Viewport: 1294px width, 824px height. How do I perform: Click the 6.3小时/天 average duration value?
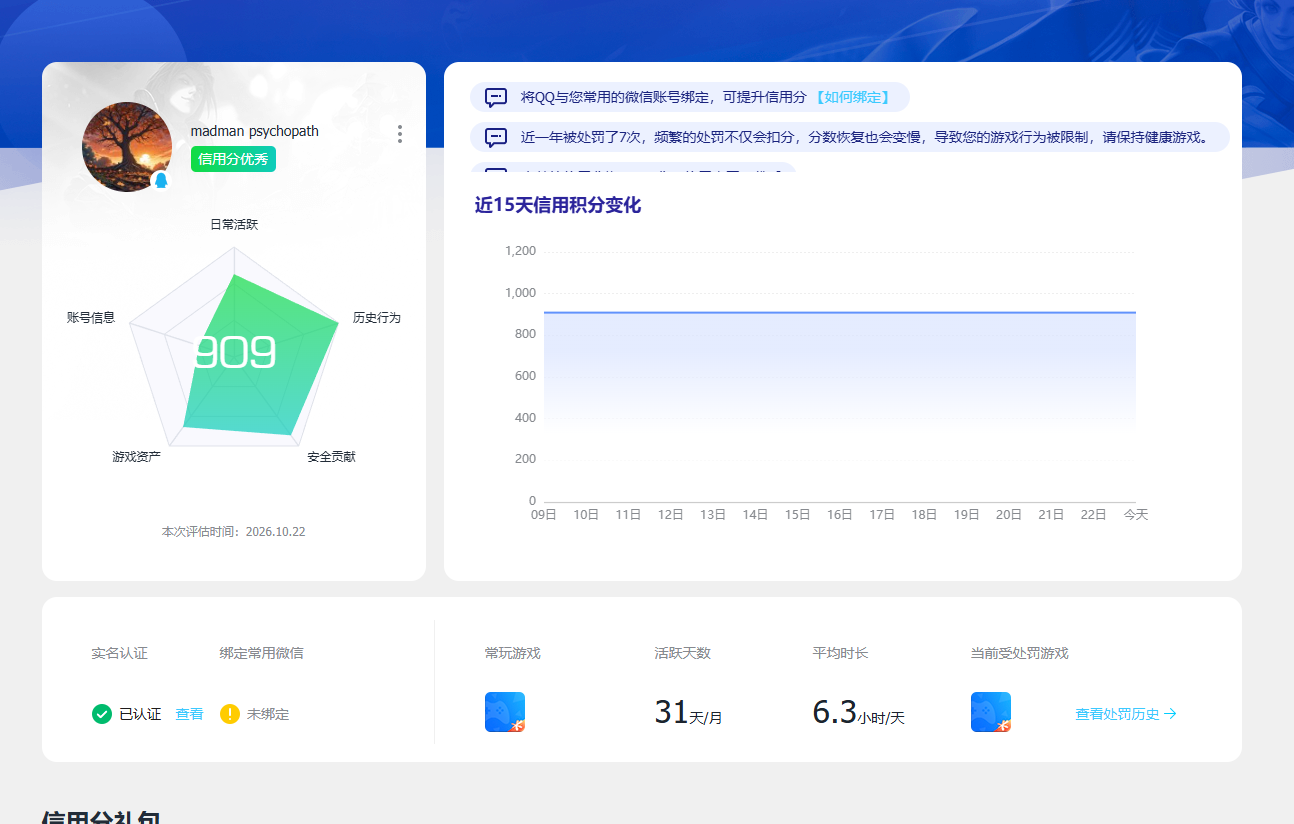(858, 712)
